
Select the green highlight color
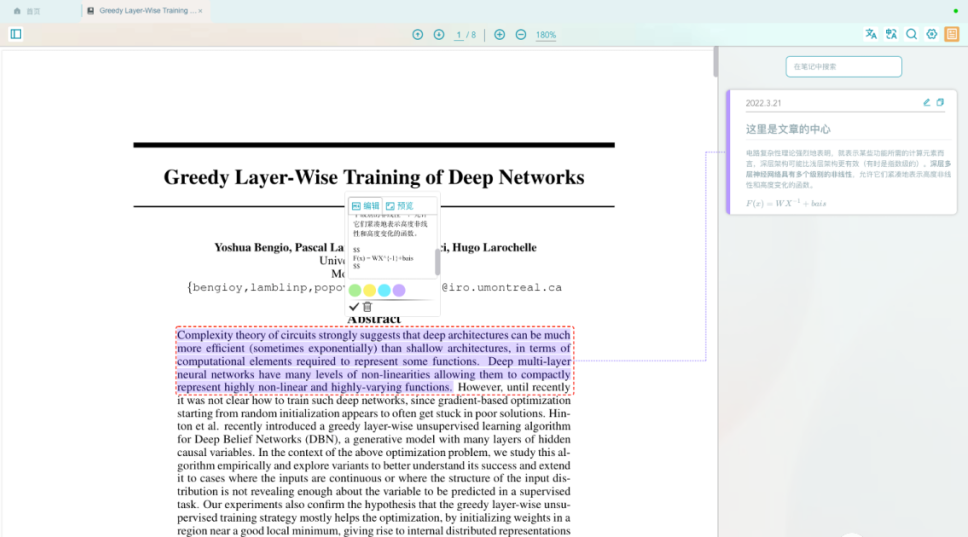[355, 290]
